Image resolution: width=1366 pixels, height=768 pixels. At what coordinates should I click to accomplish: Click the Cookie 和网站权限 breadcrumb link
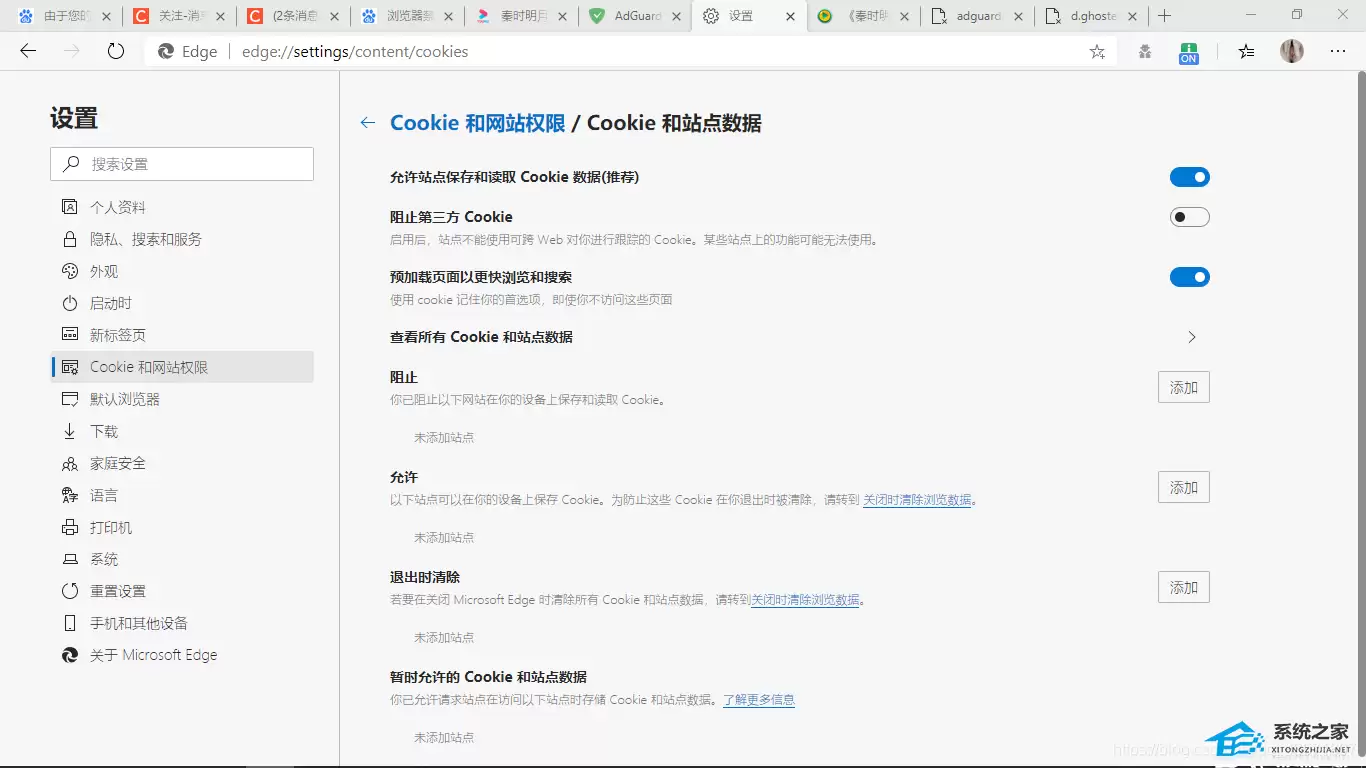pyautogui.click(x=478, y=123)
